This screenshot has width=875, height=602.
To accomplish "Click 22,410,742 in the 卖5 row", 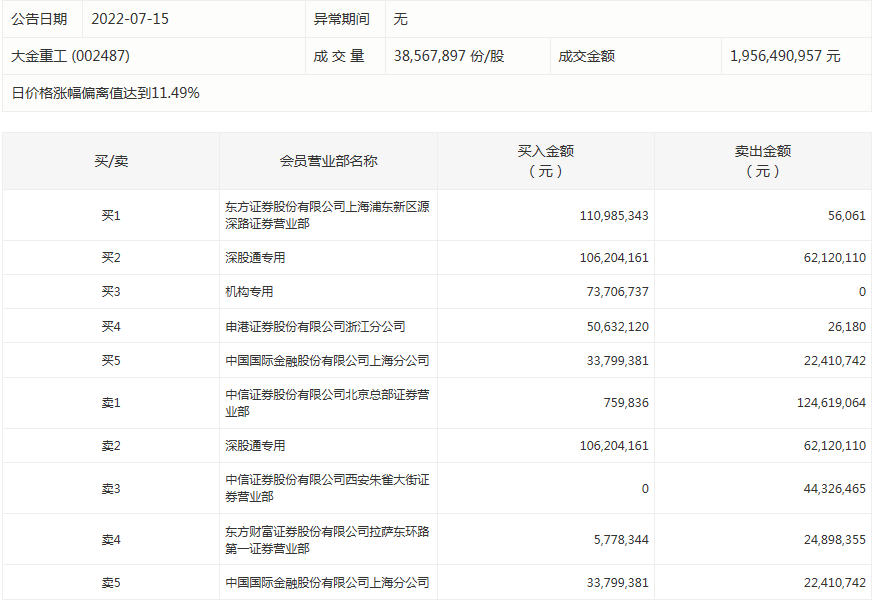I will tap(835, 582).
